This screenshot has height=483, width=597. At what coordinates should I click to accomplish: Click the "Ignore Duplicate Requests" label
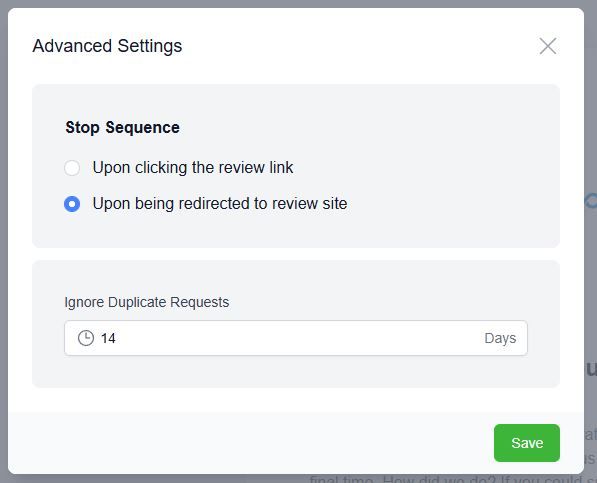pos(147,302)
